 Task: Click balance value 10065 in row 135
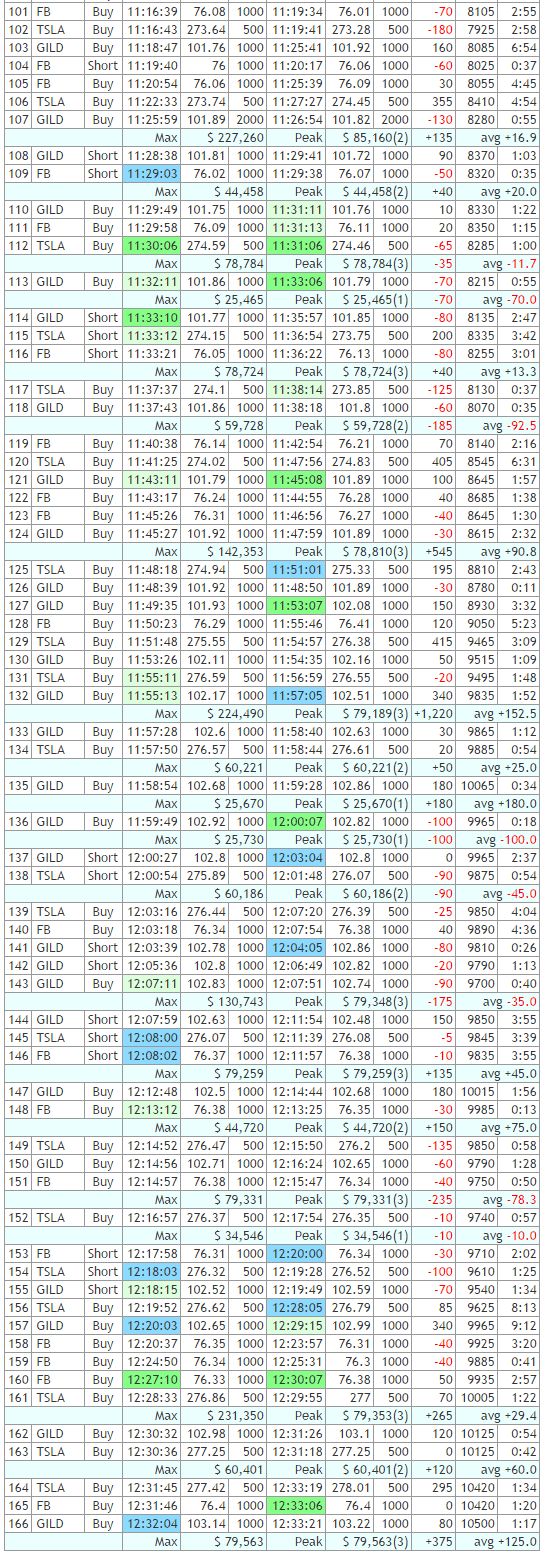[479, 785]
